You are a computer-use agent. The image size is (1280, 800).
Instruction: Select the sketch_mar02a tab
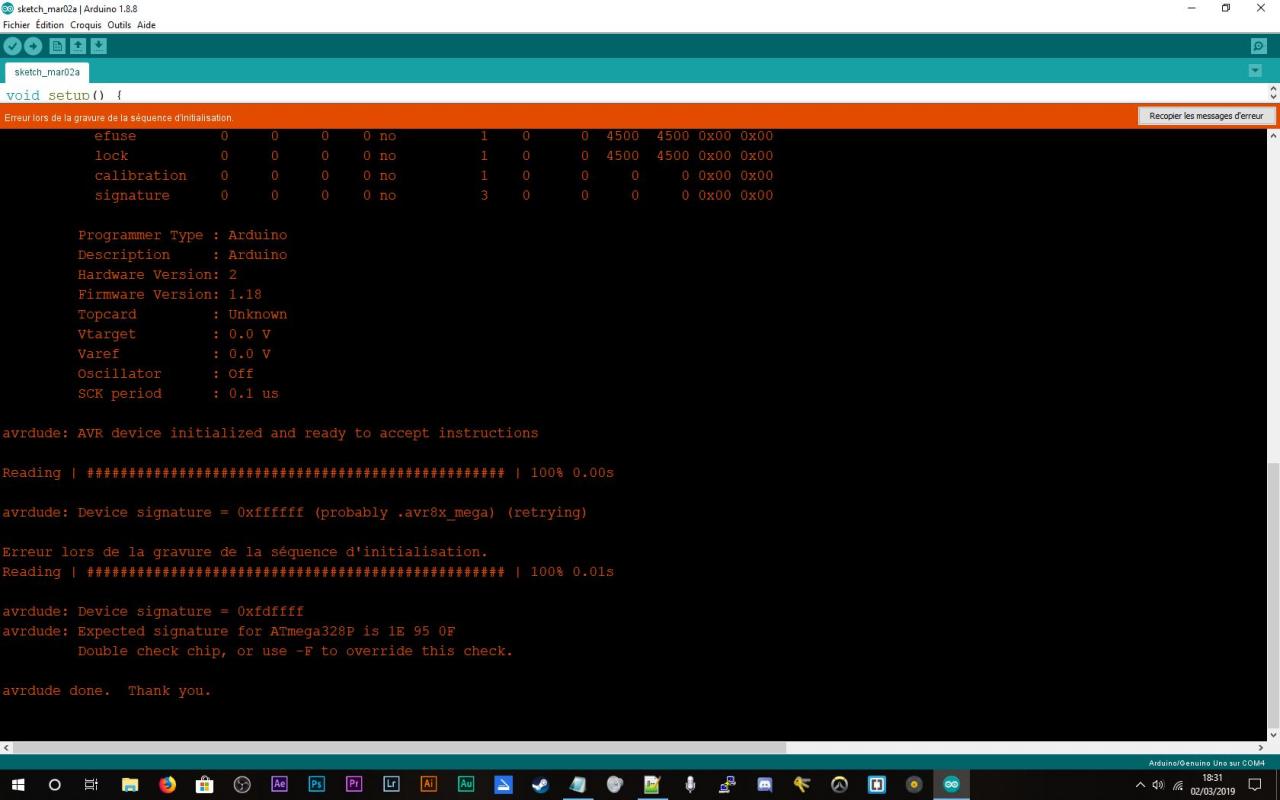point(47,72)
